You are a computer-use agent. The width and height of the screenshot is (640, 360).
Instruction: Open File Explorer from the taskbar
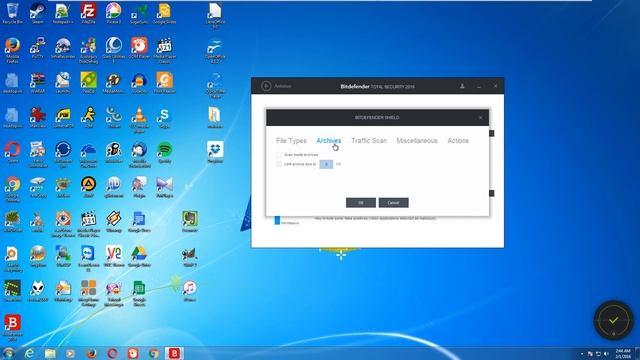[x=50, y=353]
